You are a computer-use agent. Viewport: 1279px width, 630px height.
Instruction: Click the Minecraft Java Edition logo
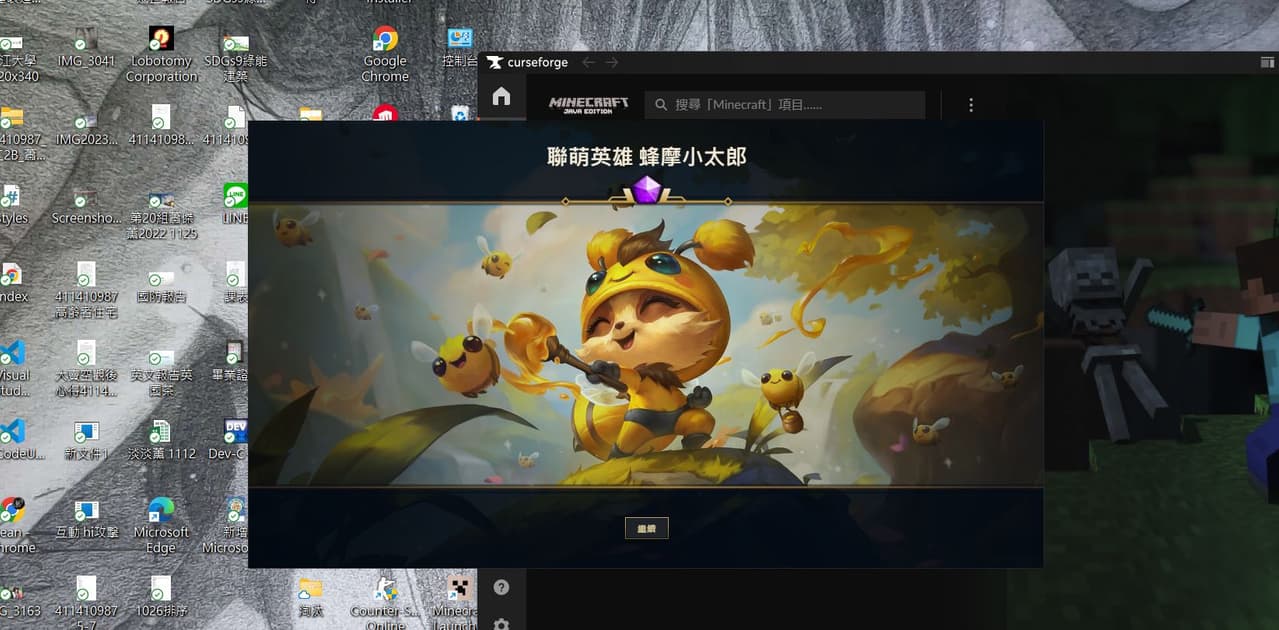(x=589, y=104)
